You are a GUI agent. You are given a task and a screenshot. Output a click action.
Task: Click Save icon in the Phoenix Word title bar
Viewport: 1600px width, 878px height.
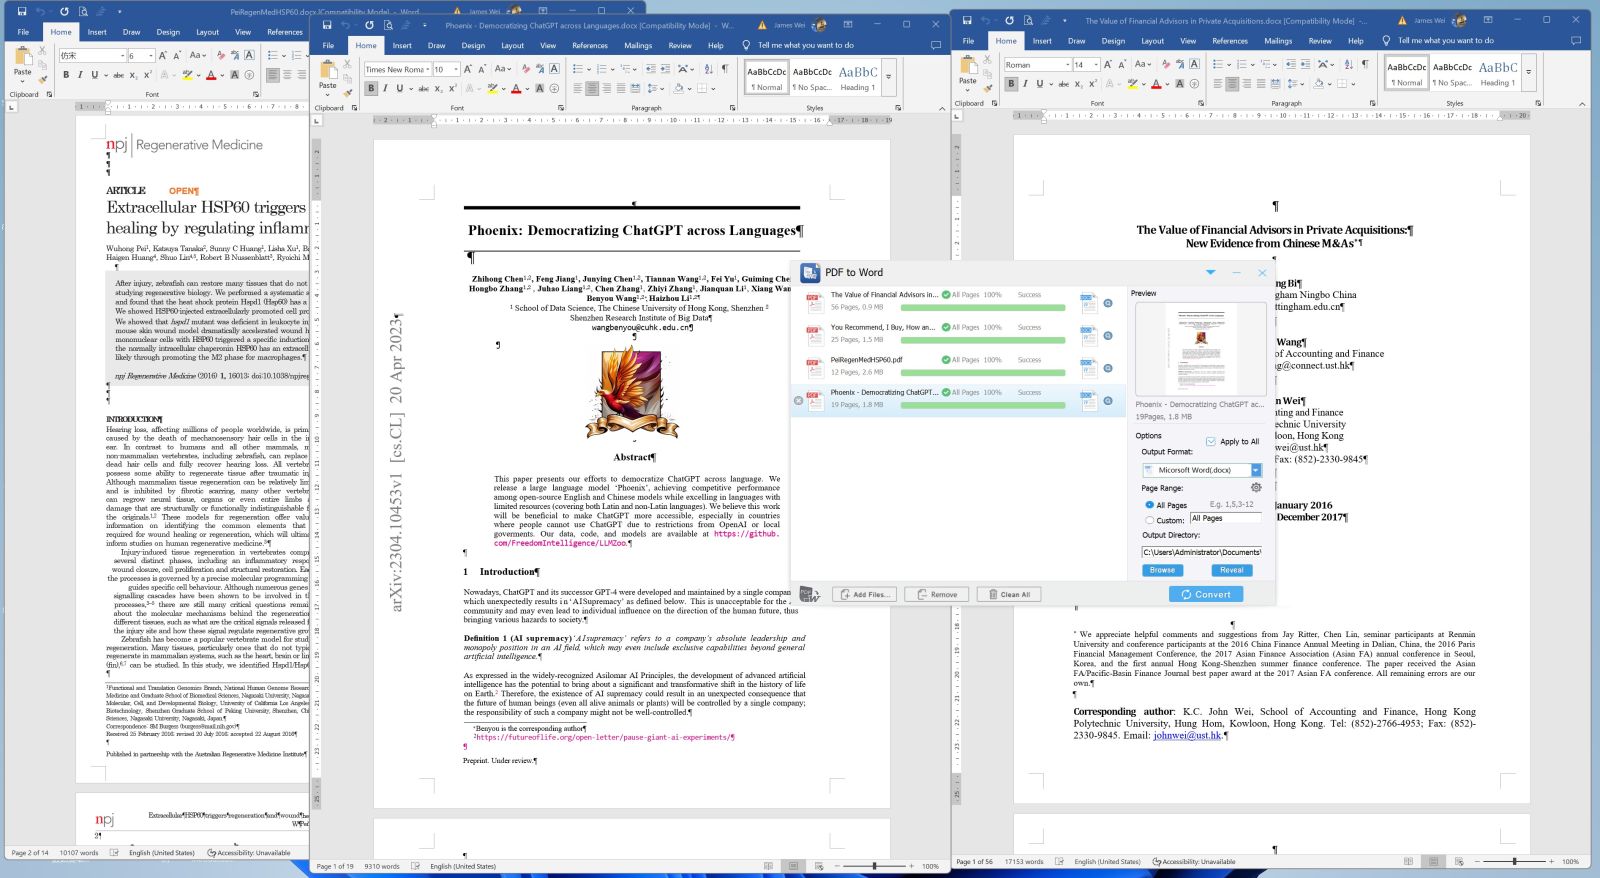(x=327, y=25)
